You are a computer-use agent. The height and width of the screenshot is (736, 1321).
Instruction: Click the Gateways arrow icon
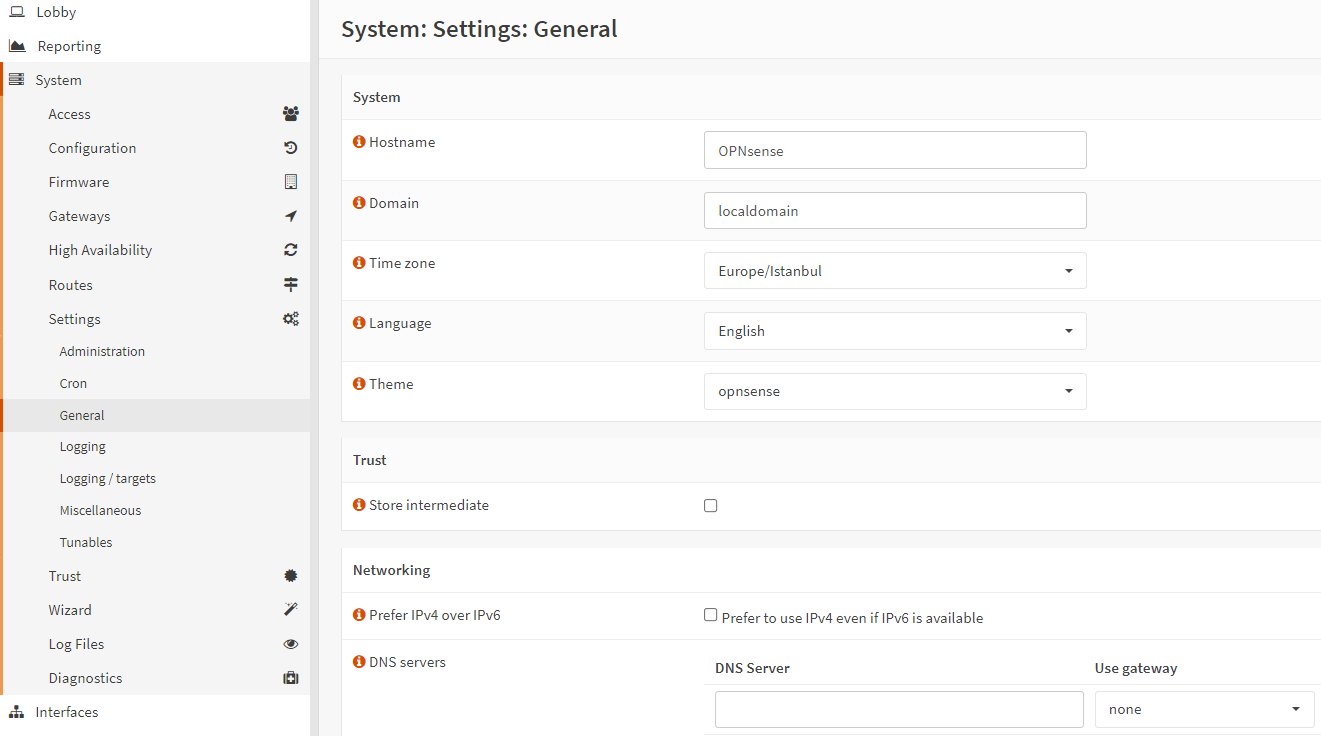click(x=290, y=216)
